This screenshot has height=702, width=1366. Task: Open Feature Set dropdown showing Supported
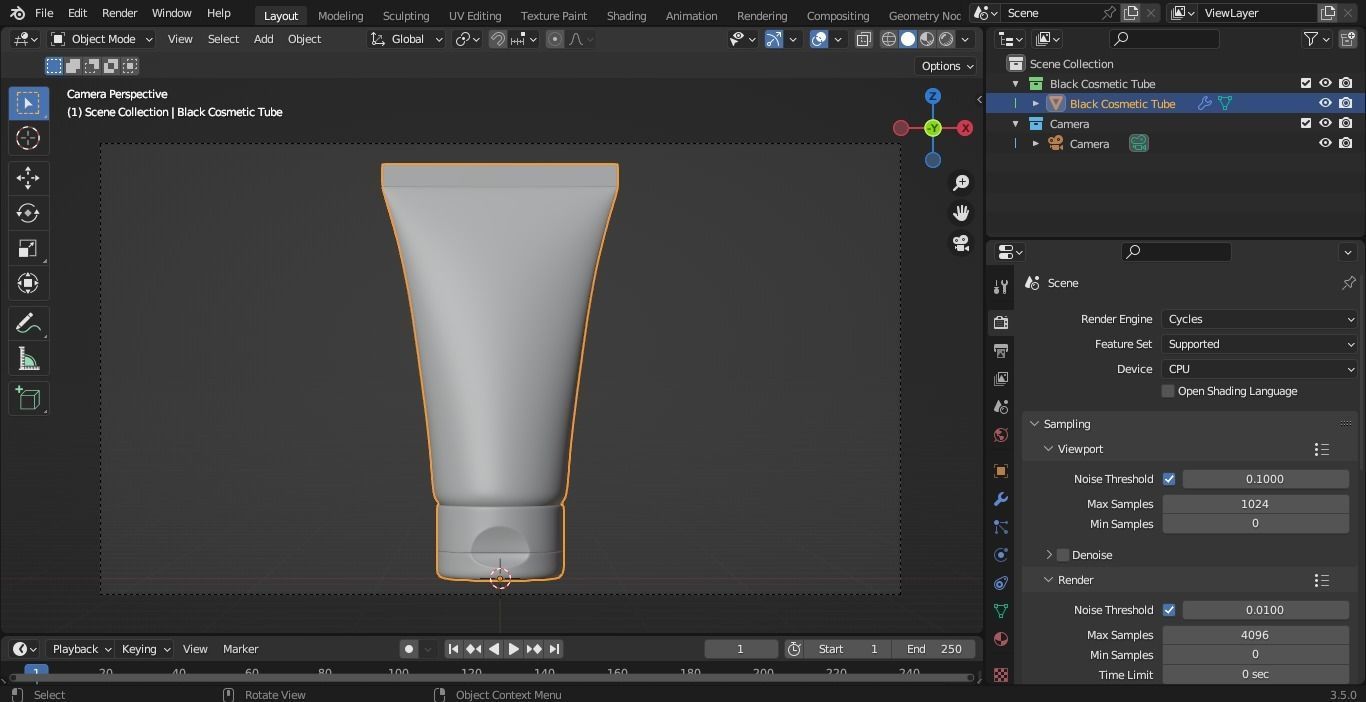tap(1260, 344)
